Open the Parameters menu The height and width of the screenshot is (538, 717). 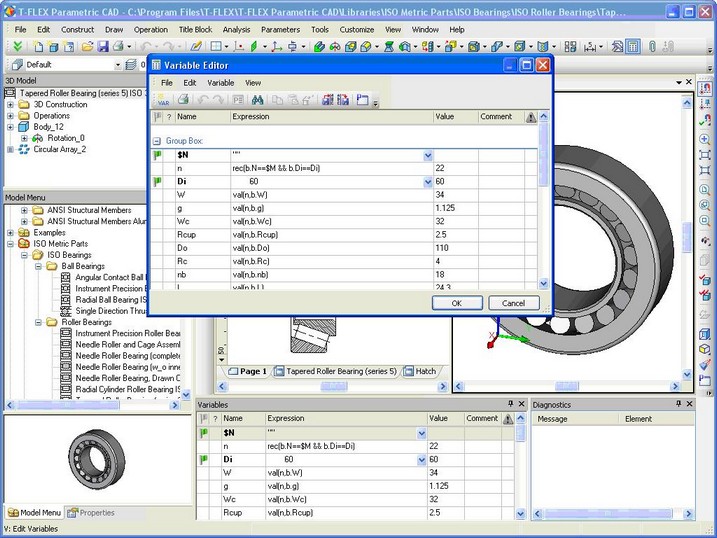tap(280, 29)
